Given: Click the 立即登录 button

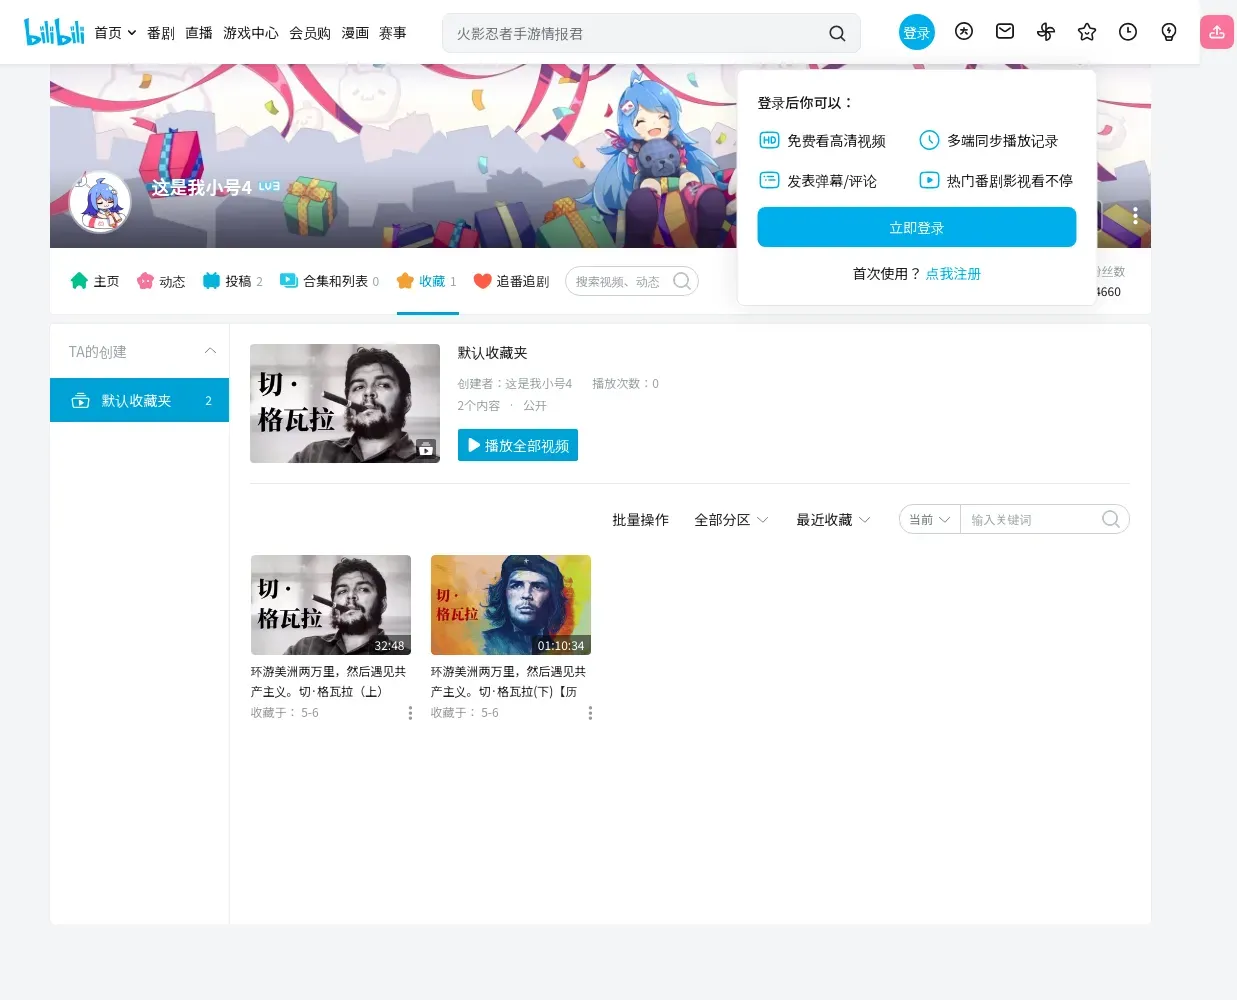Looking at the screenshot, I should point(917,227).
